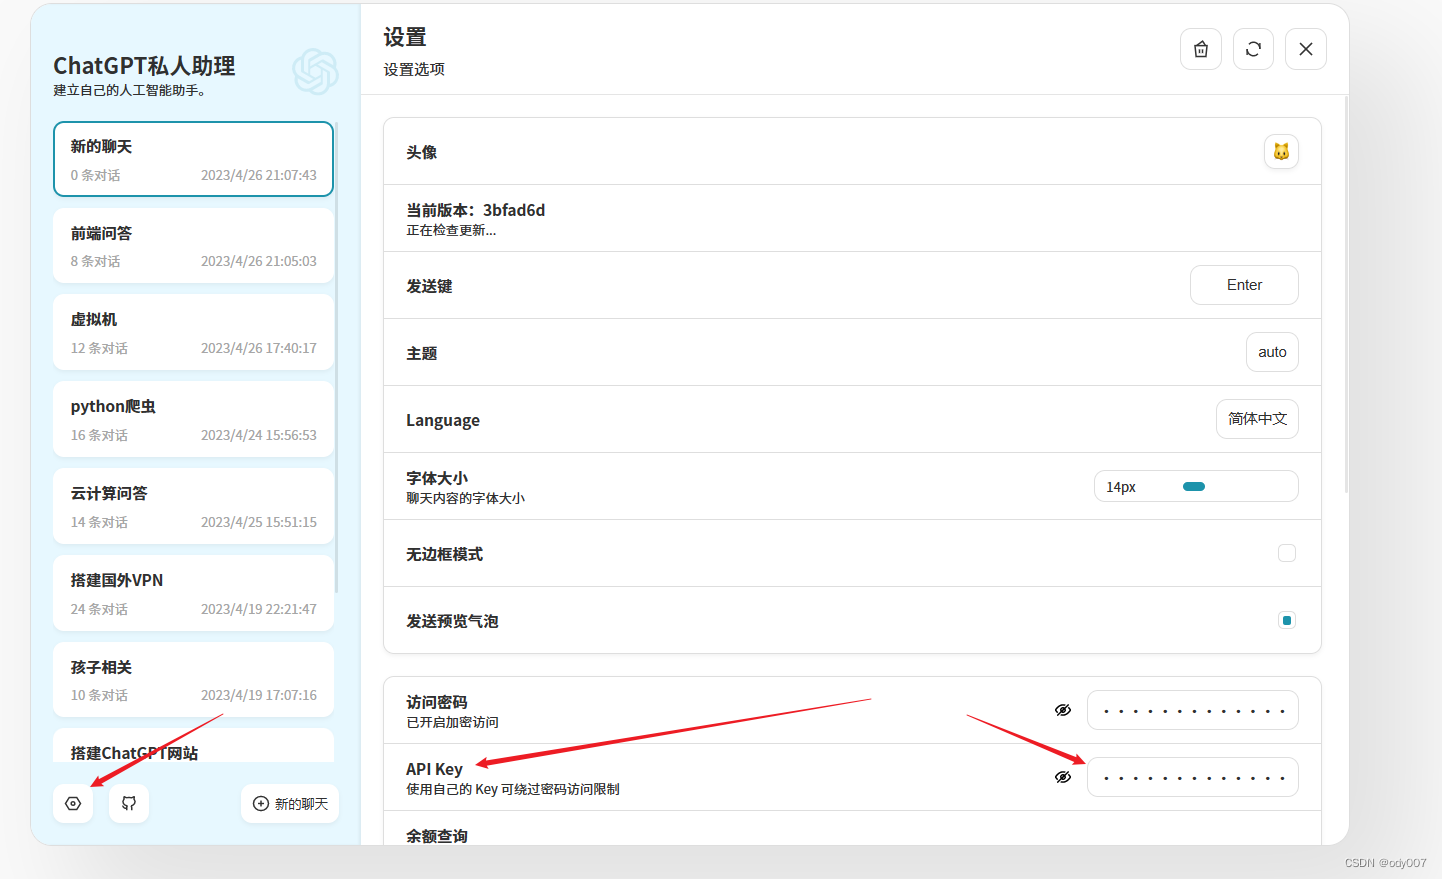Image resolution: width=1442 pixels, height=879 pixels.
Task: Open the 虚拟机 conversation
Action: click(x=193, y=333)
